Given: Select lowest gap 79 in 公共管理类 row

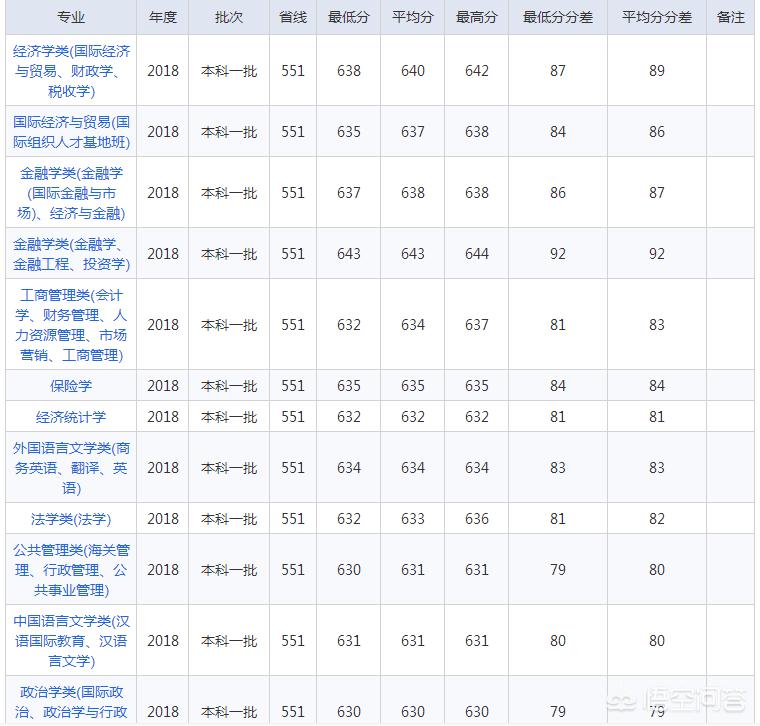Looking at the screenshot, I should click(x=558, y=570).
